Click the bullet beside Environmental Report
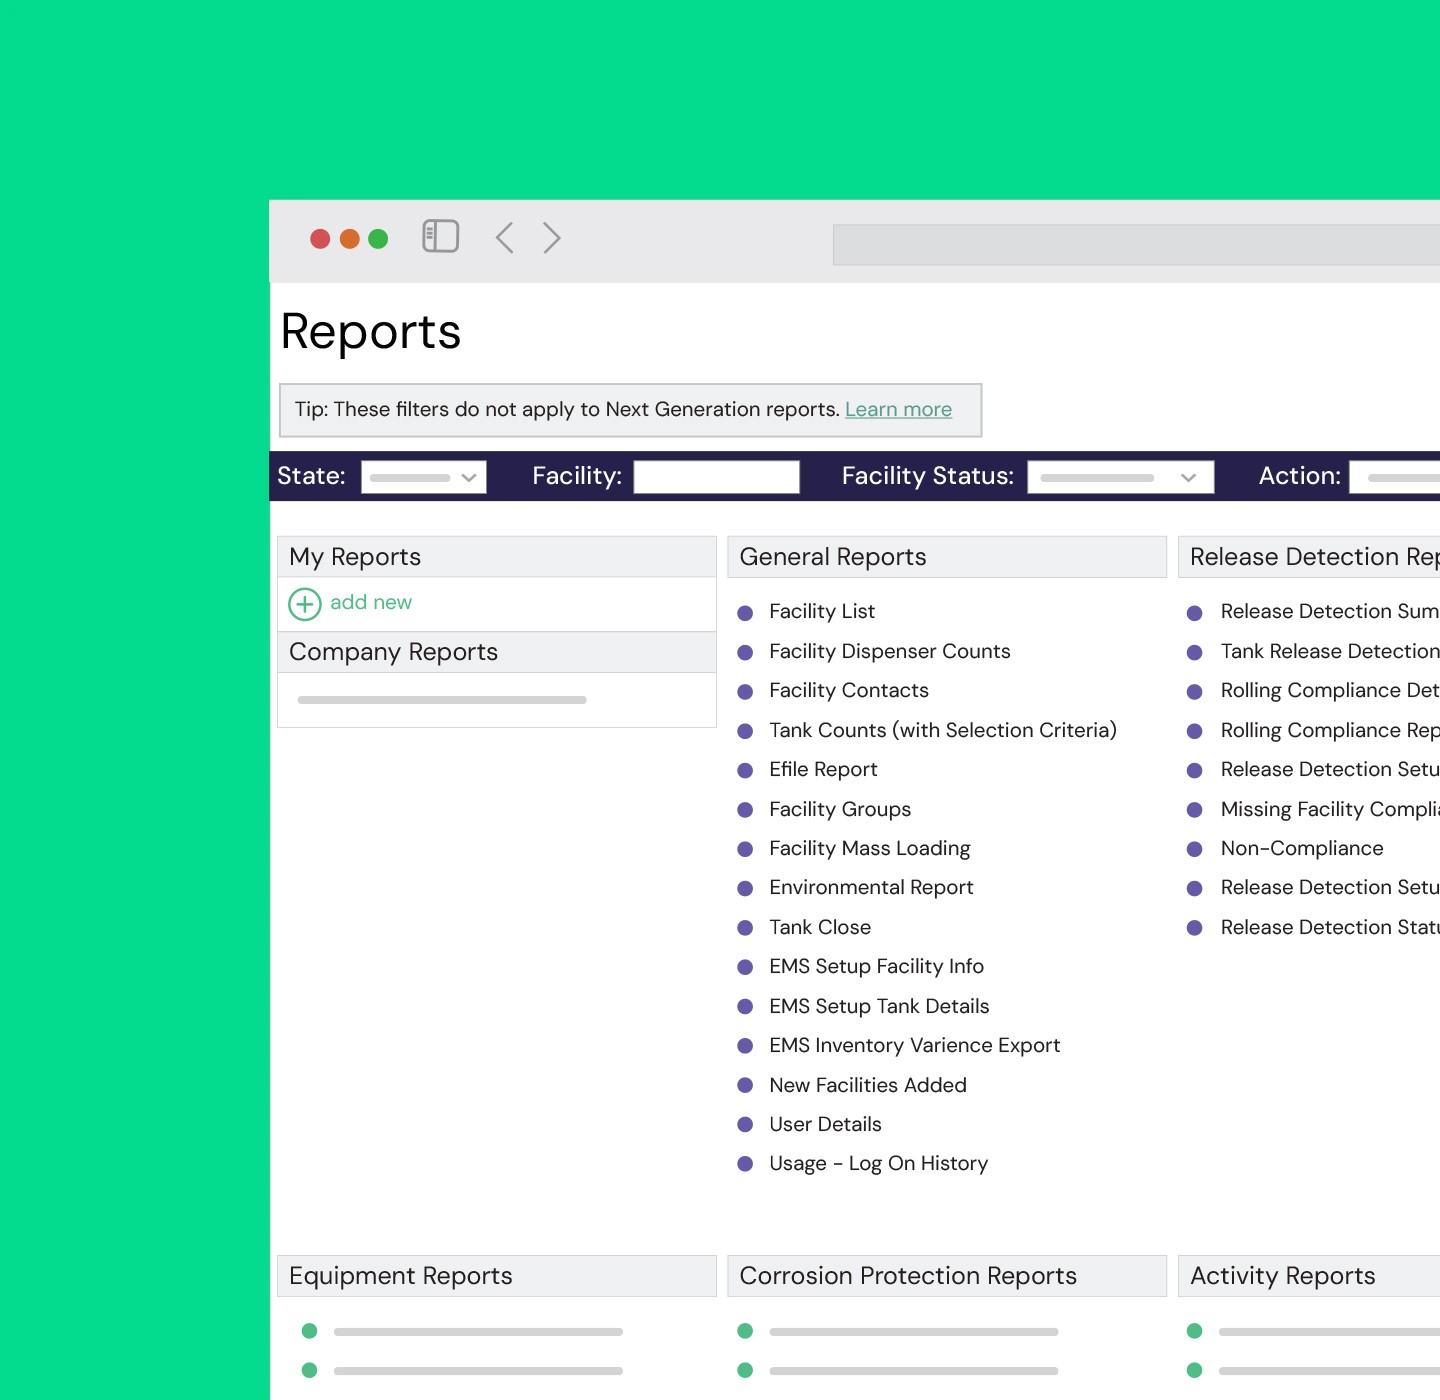 [x=745, y=889]
